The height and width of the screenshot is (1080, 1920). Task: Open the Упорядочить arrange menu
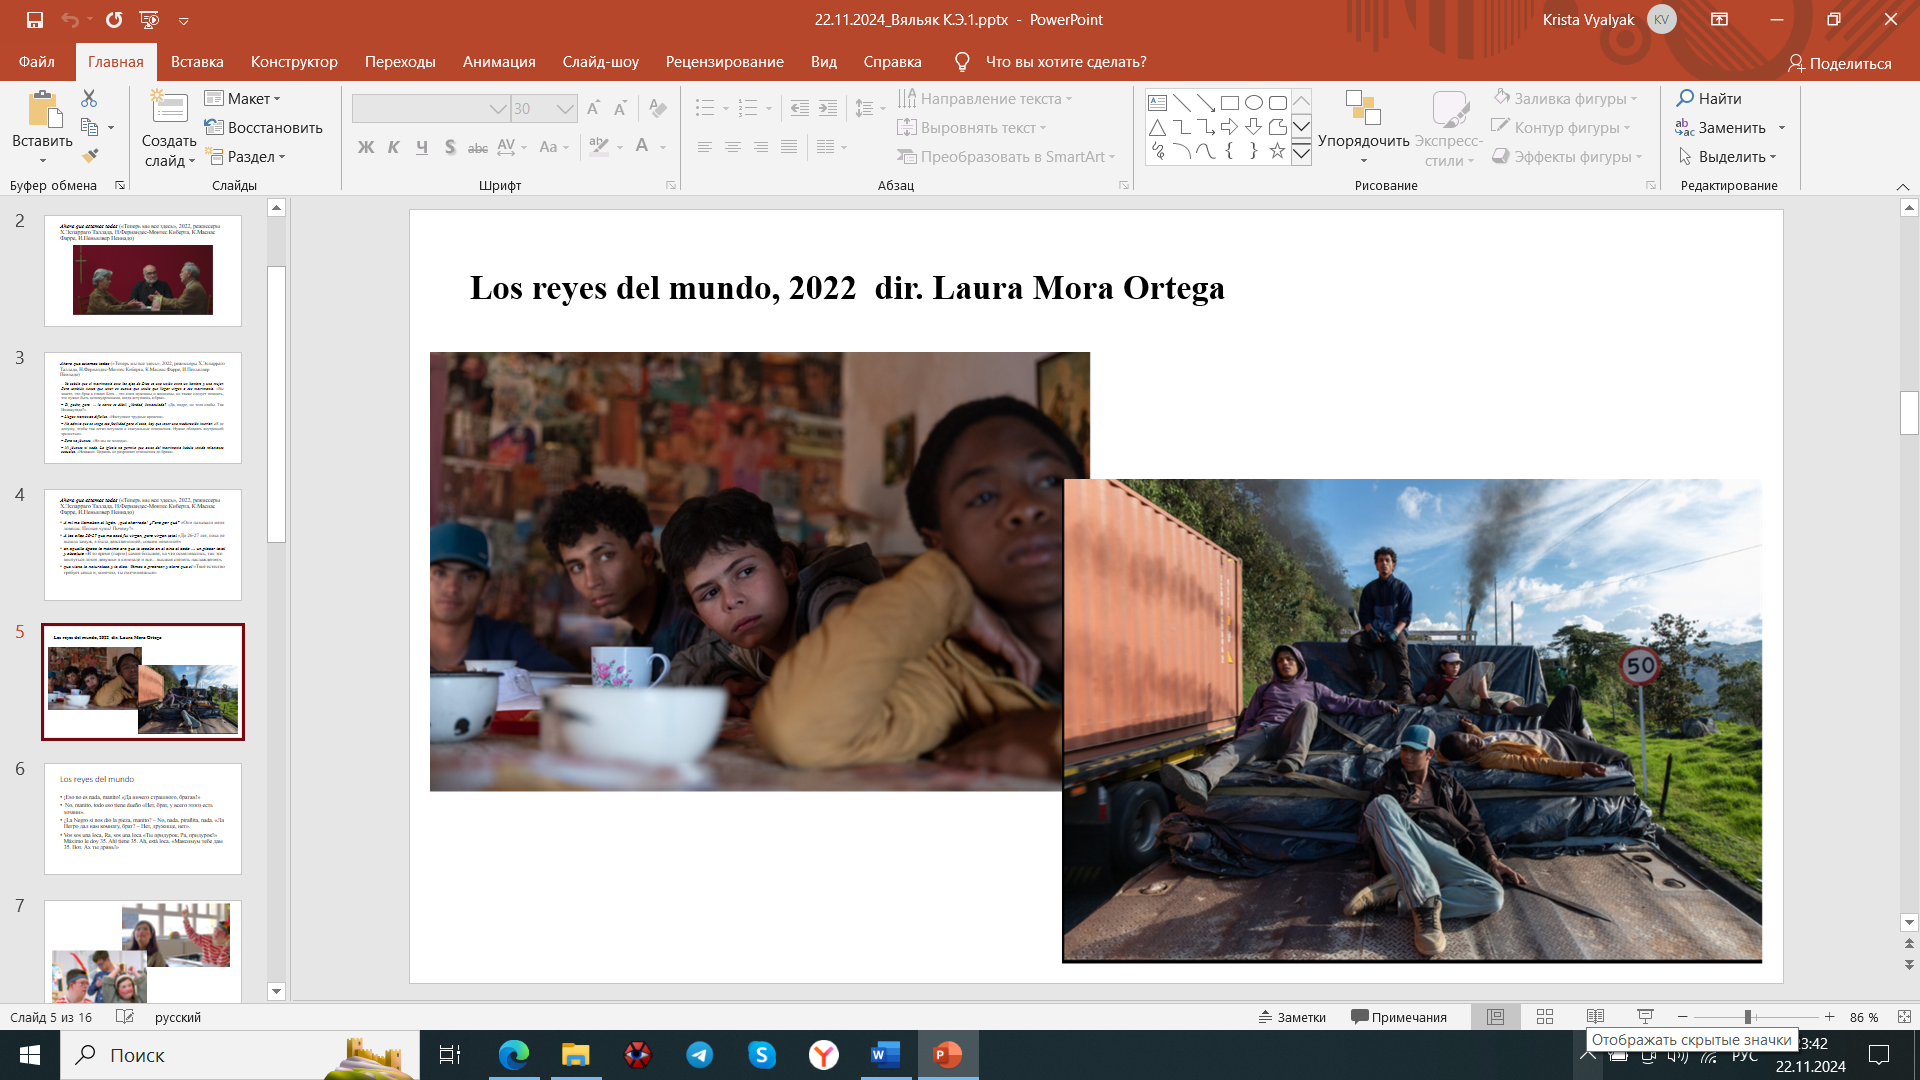1363,128
